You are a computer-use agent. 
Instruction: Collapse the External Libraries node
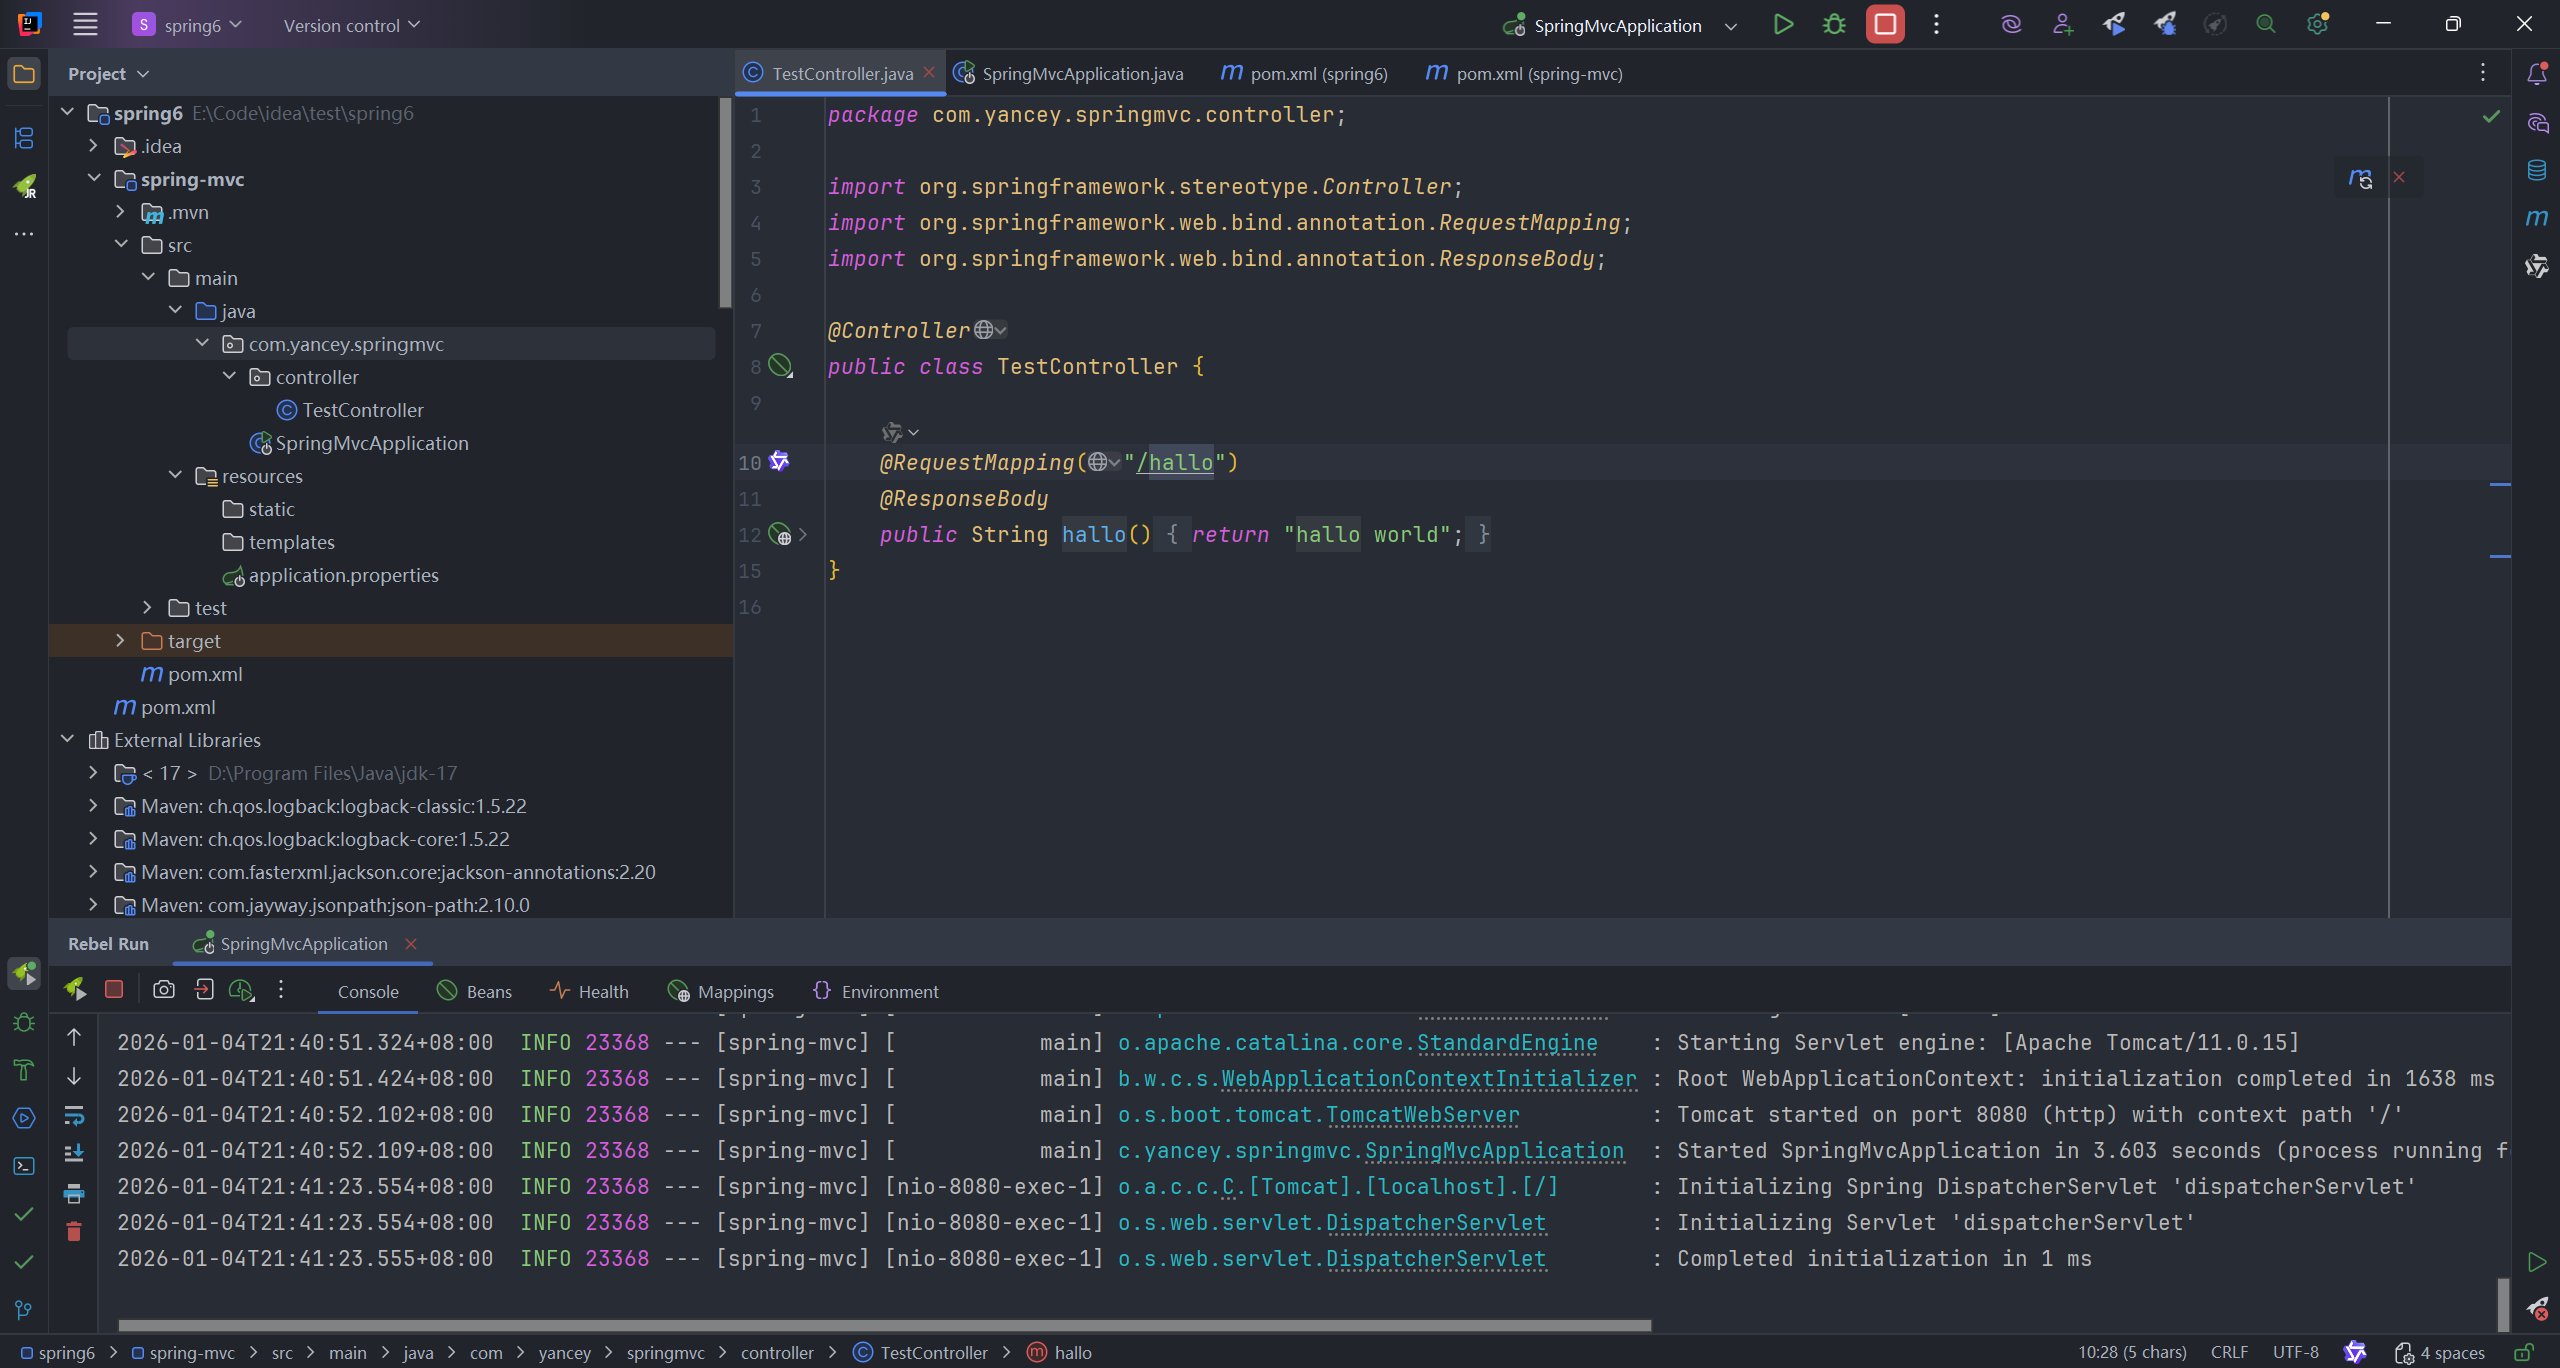(x=67, y=740)
